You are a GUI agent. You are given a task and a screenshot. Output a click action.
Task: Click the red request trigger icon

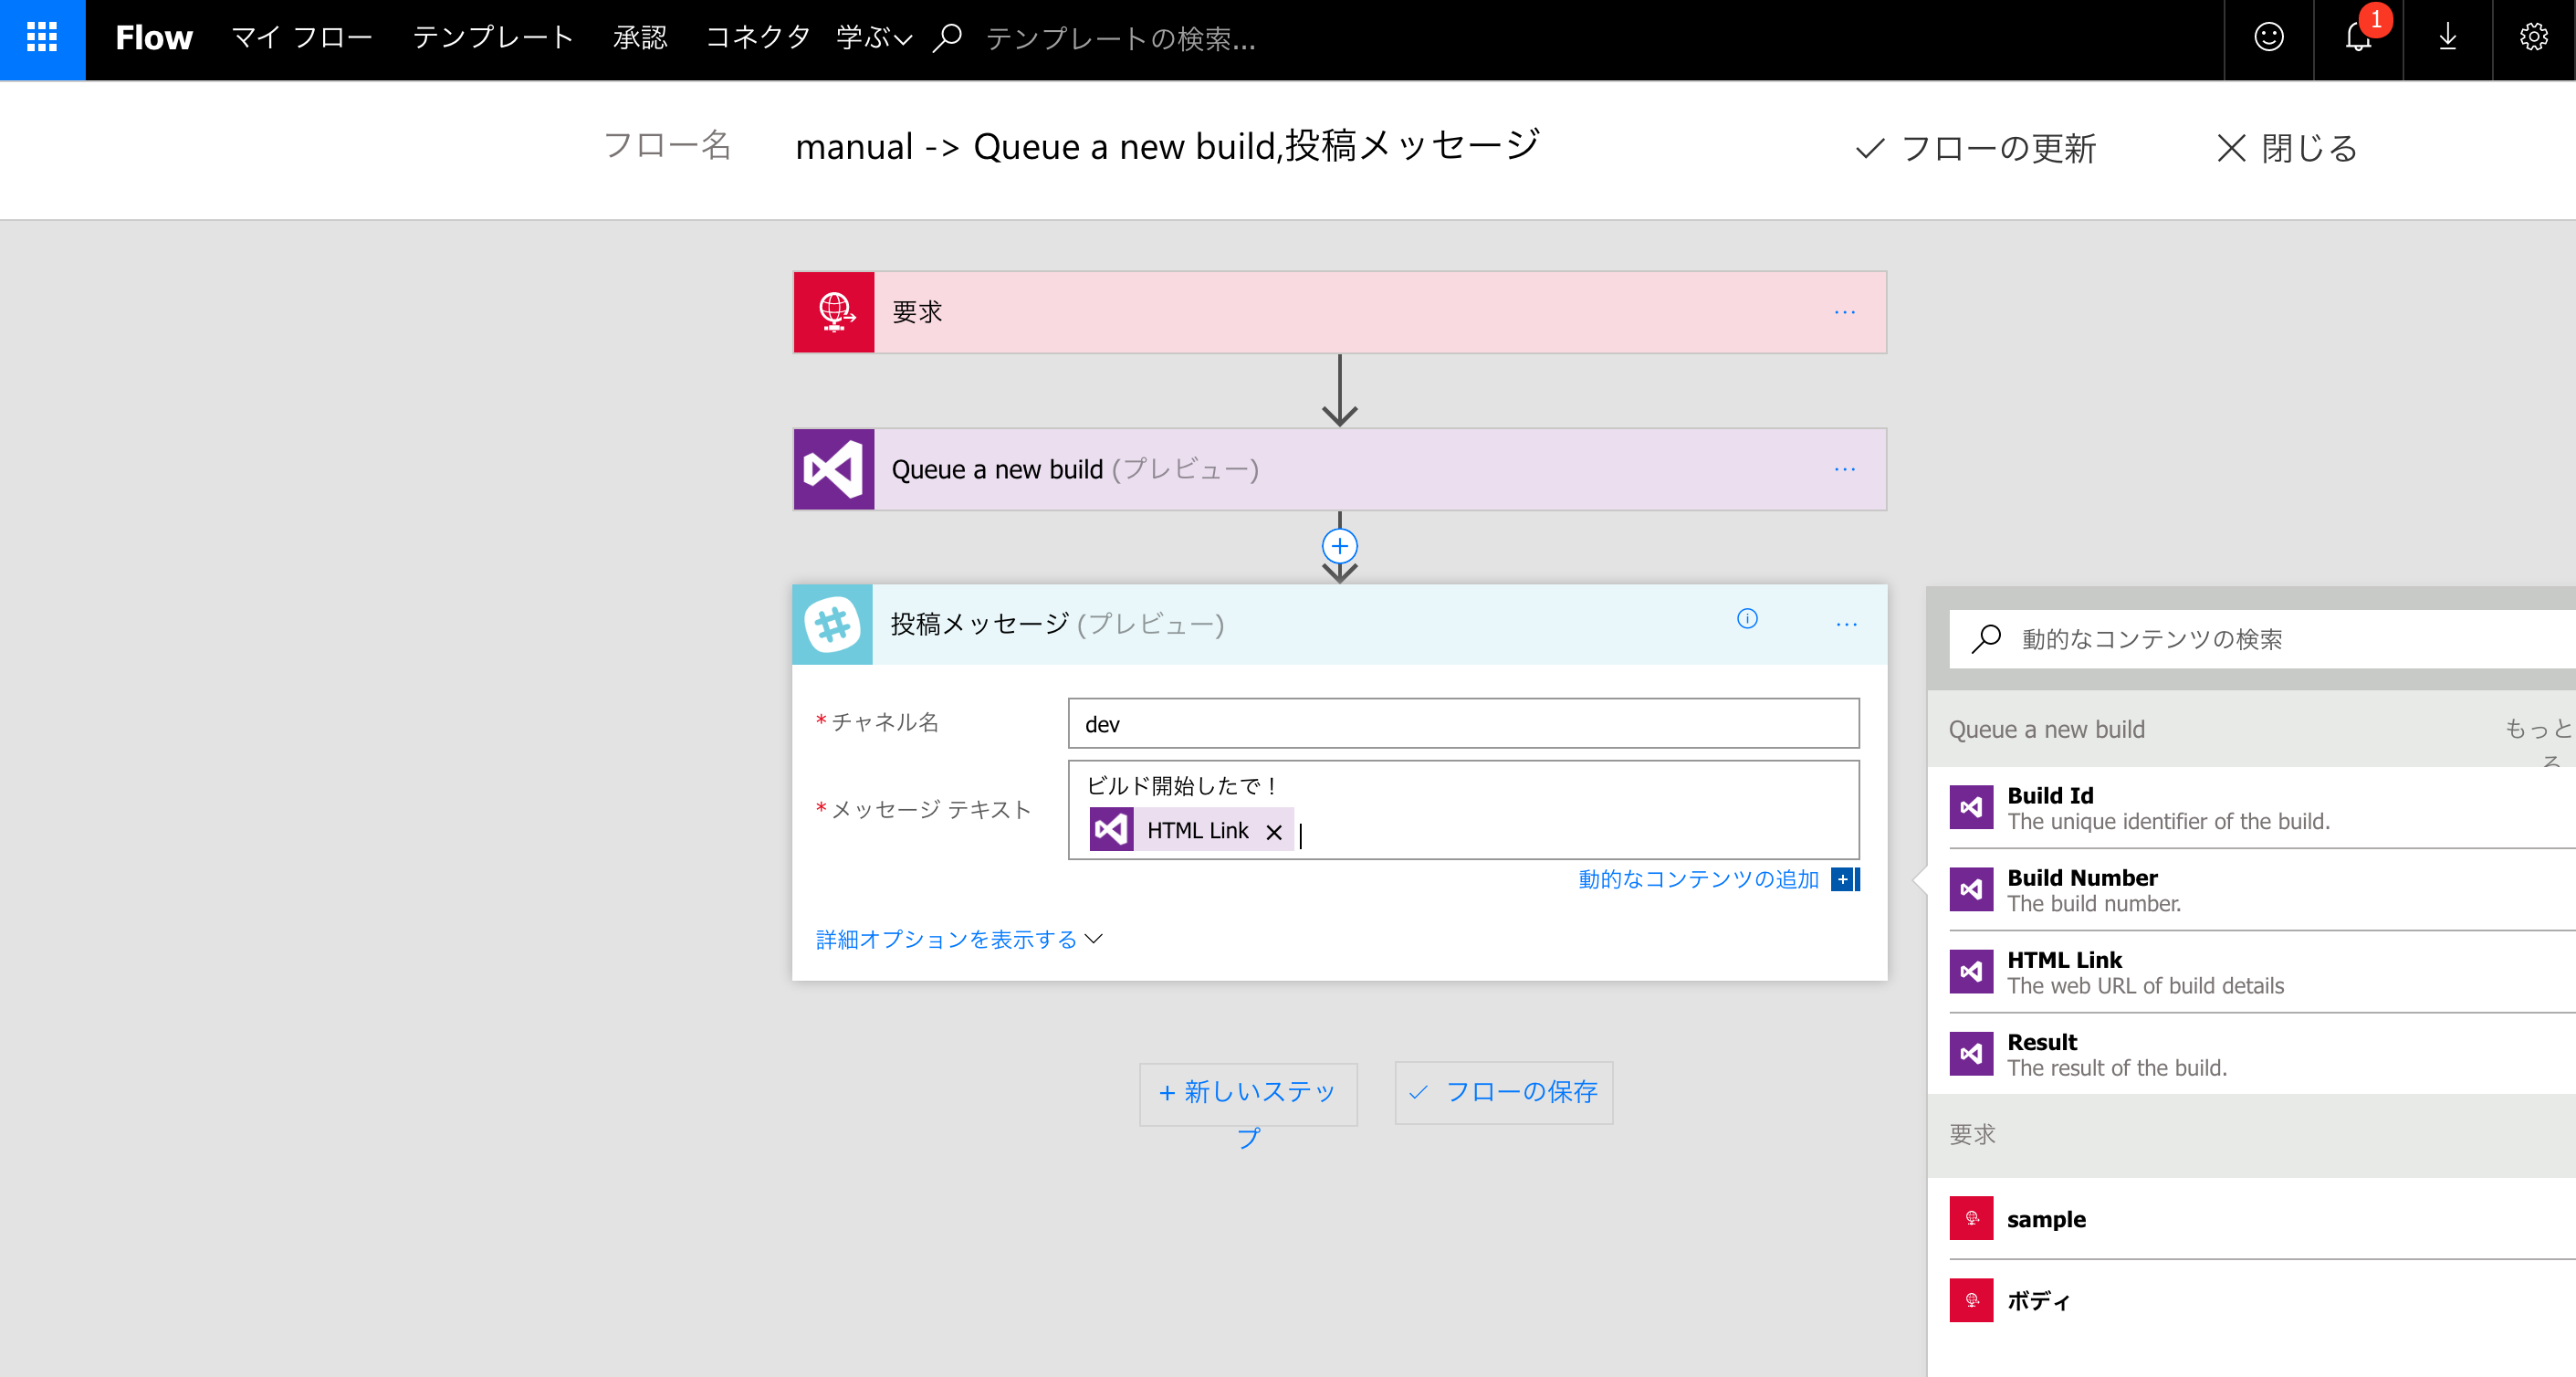click(x=834, y=312)
